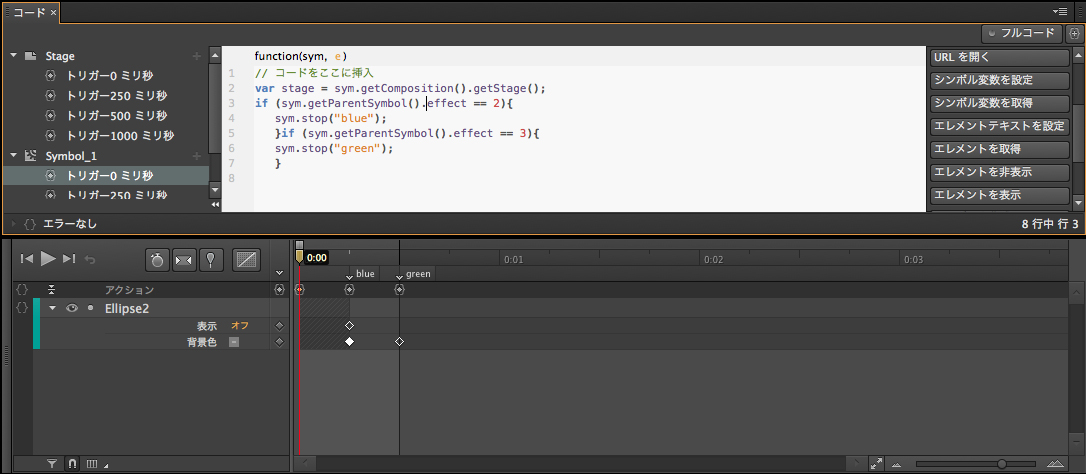This screenshot has height=474, width=1086.
Task: Select the trigger under green label
Action: pos(399,290)
